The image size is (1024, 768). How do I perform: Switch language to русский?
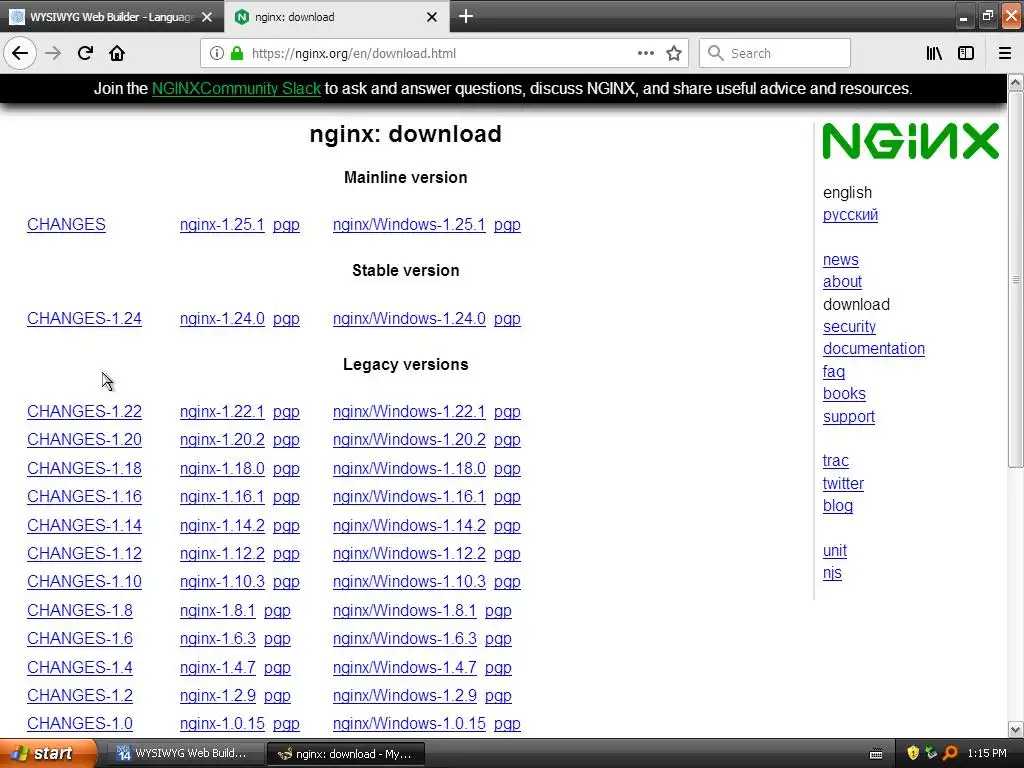pyautogui.click(x=850, y=215)
